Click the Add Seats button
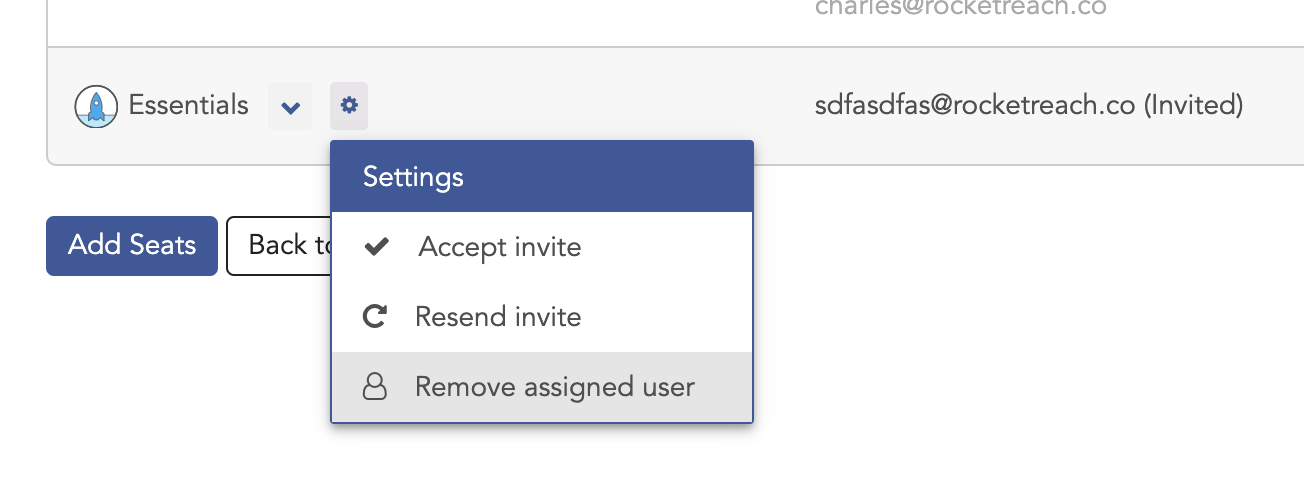The width and height of the screenshot is (1304, 486). click(x=132, y=245)
